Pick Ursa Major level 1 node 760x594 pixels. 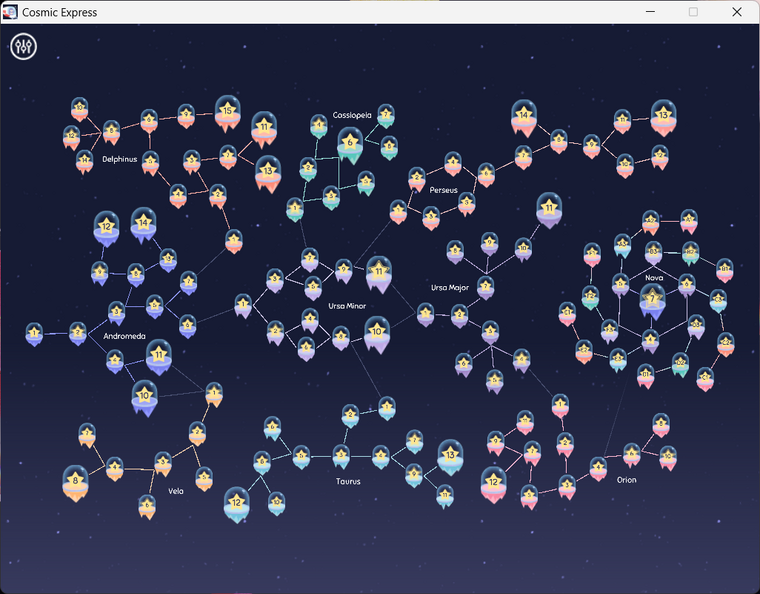pyautogui.click(x=426, y=315)
